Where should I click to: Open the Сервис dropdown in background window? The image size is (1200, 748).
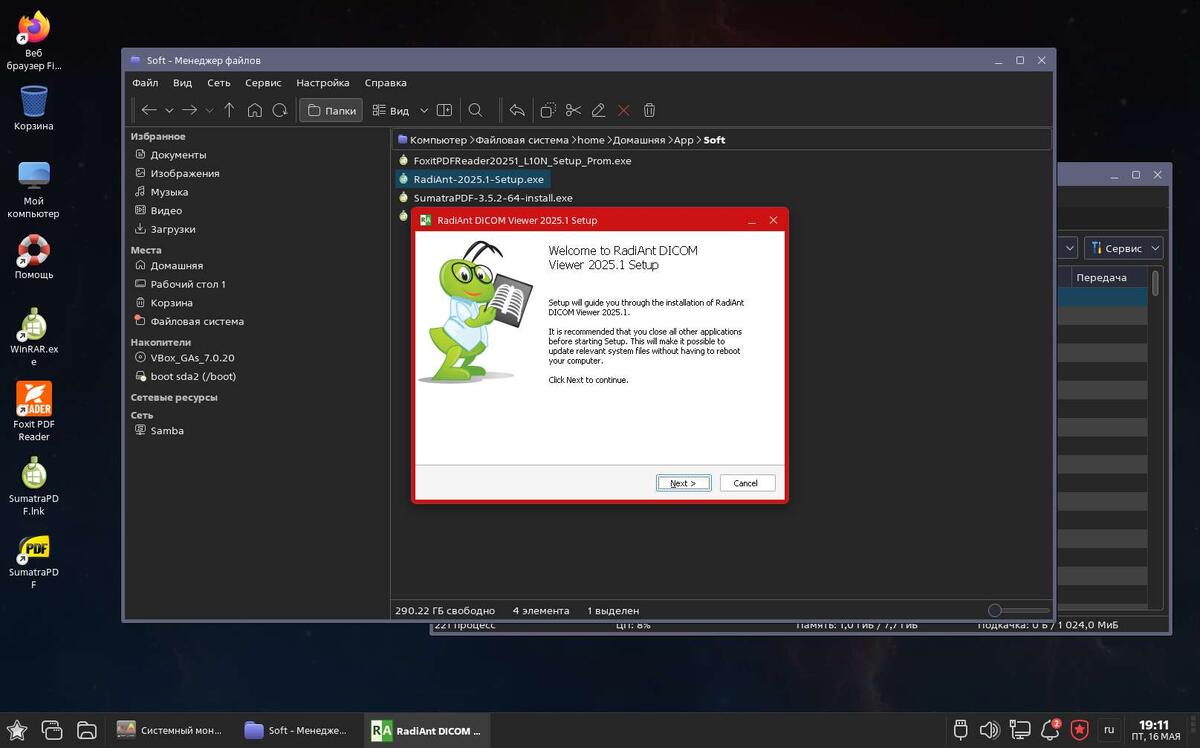1124,248
